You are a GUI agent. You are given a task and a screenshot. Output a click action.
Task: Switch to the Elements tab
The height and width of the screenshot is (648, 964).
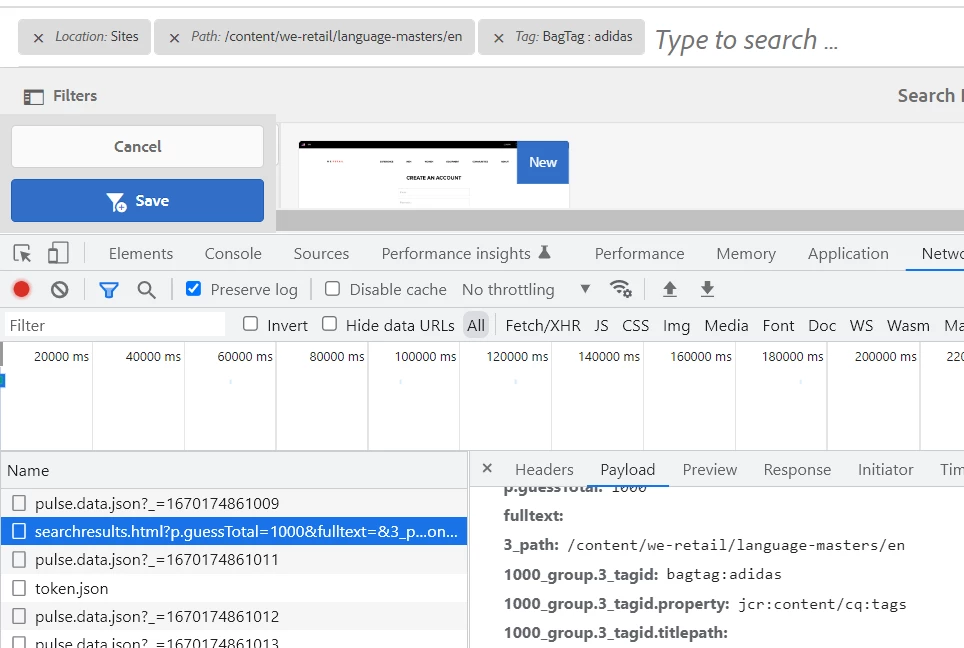pyautogui.click(x=141, y=253)
